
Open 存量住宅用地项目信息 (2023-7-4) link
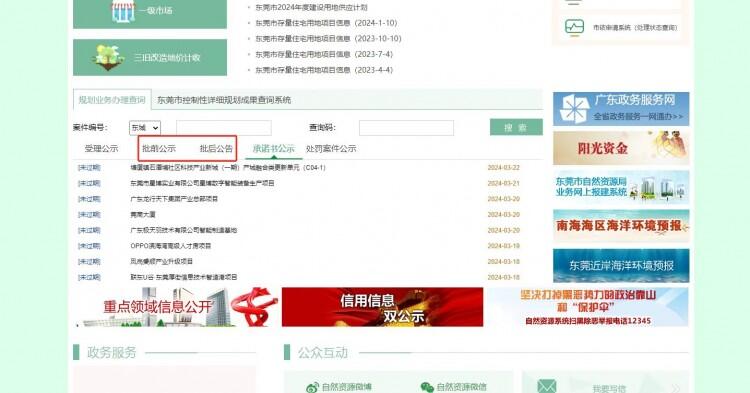(x=324, y=55)
